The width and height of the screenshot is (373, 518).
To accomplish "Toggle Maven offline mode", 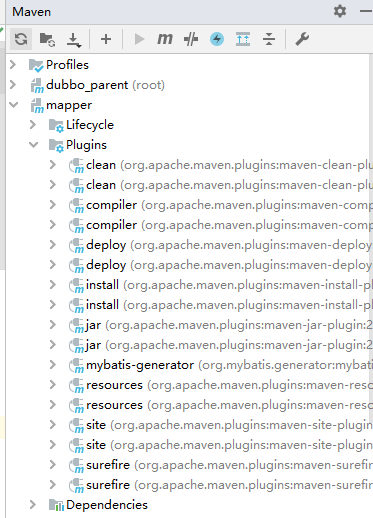I will point(191,39).
